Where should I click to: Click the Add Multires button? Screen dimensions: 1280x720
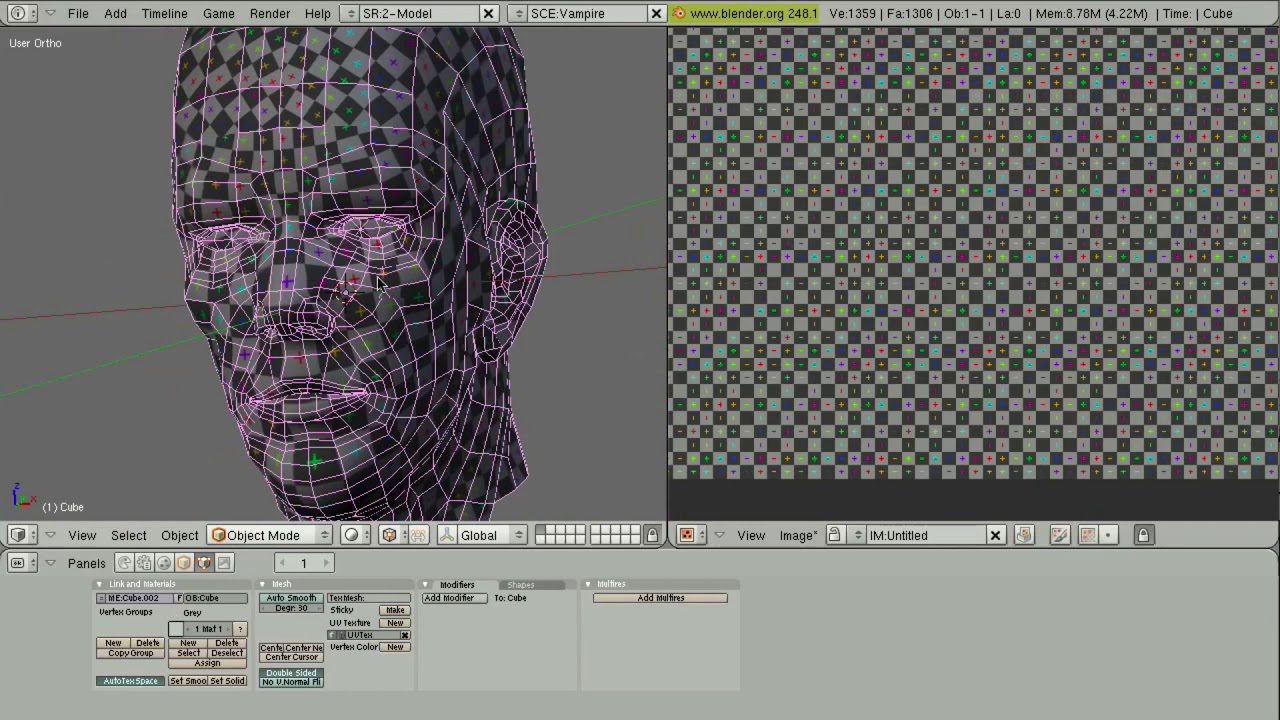660,598
